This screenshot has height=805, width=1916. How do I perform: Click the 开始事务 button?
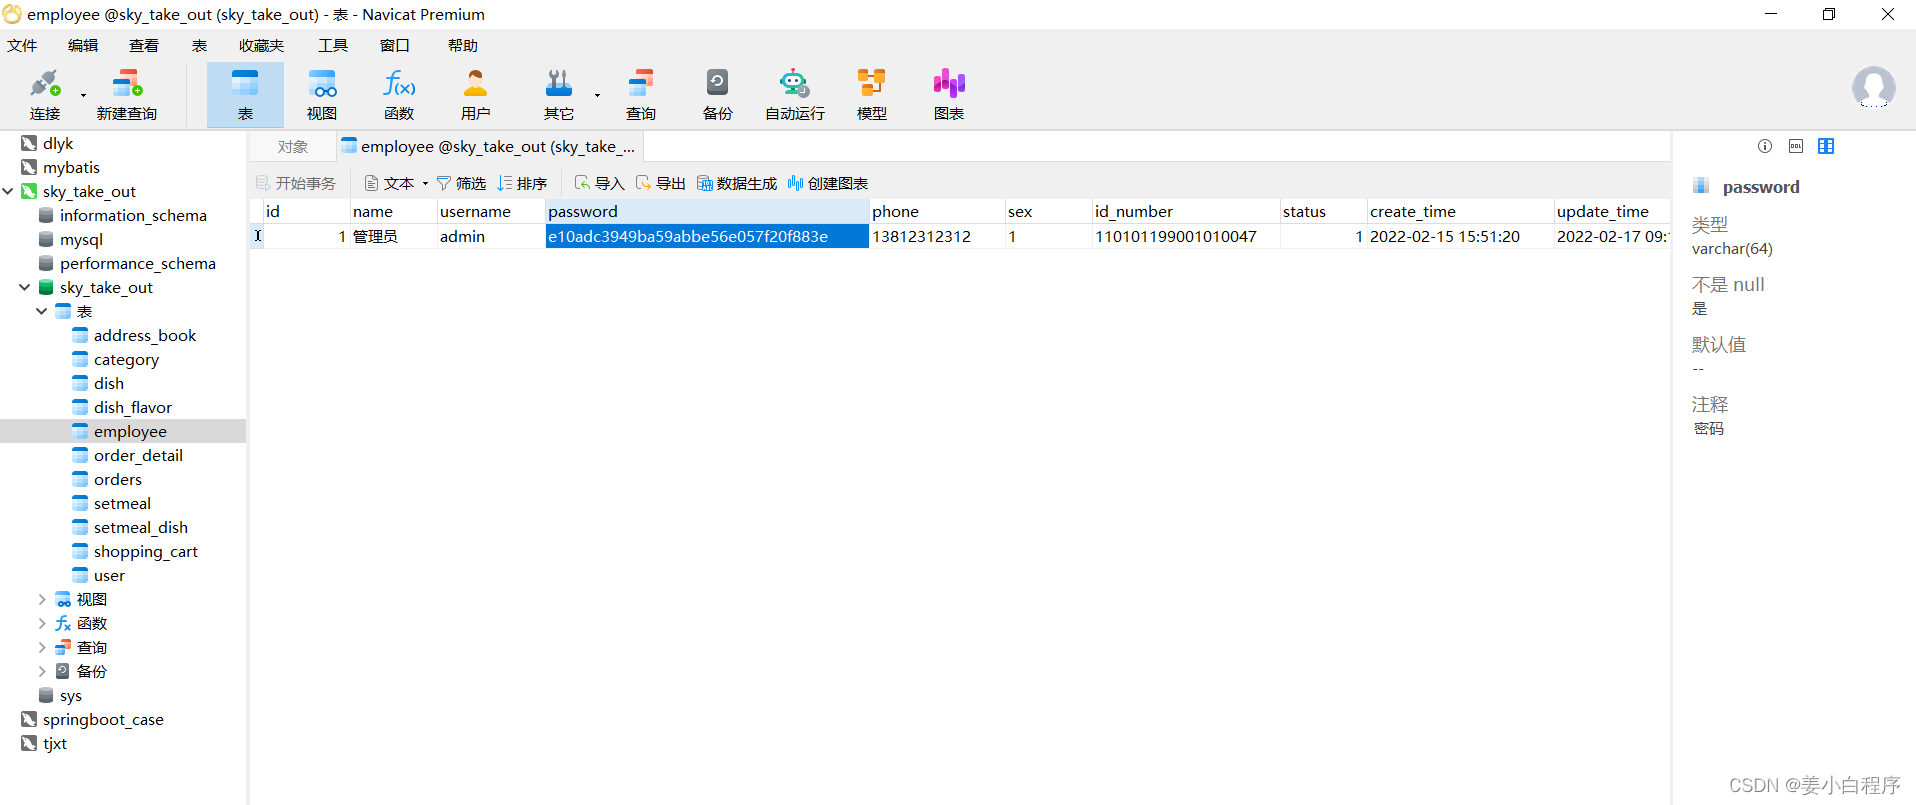point(296,183)
